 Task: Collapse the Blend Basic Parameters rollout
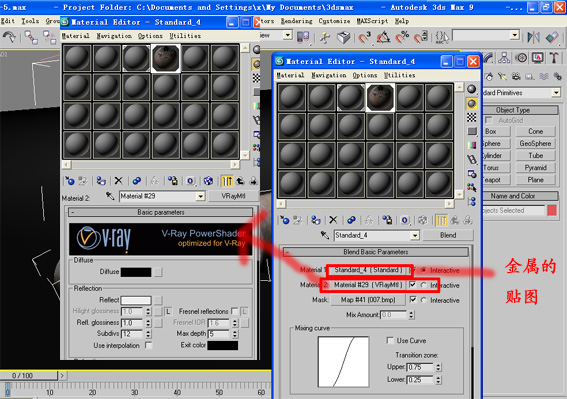pyautogui.click(x=375, y=252)
